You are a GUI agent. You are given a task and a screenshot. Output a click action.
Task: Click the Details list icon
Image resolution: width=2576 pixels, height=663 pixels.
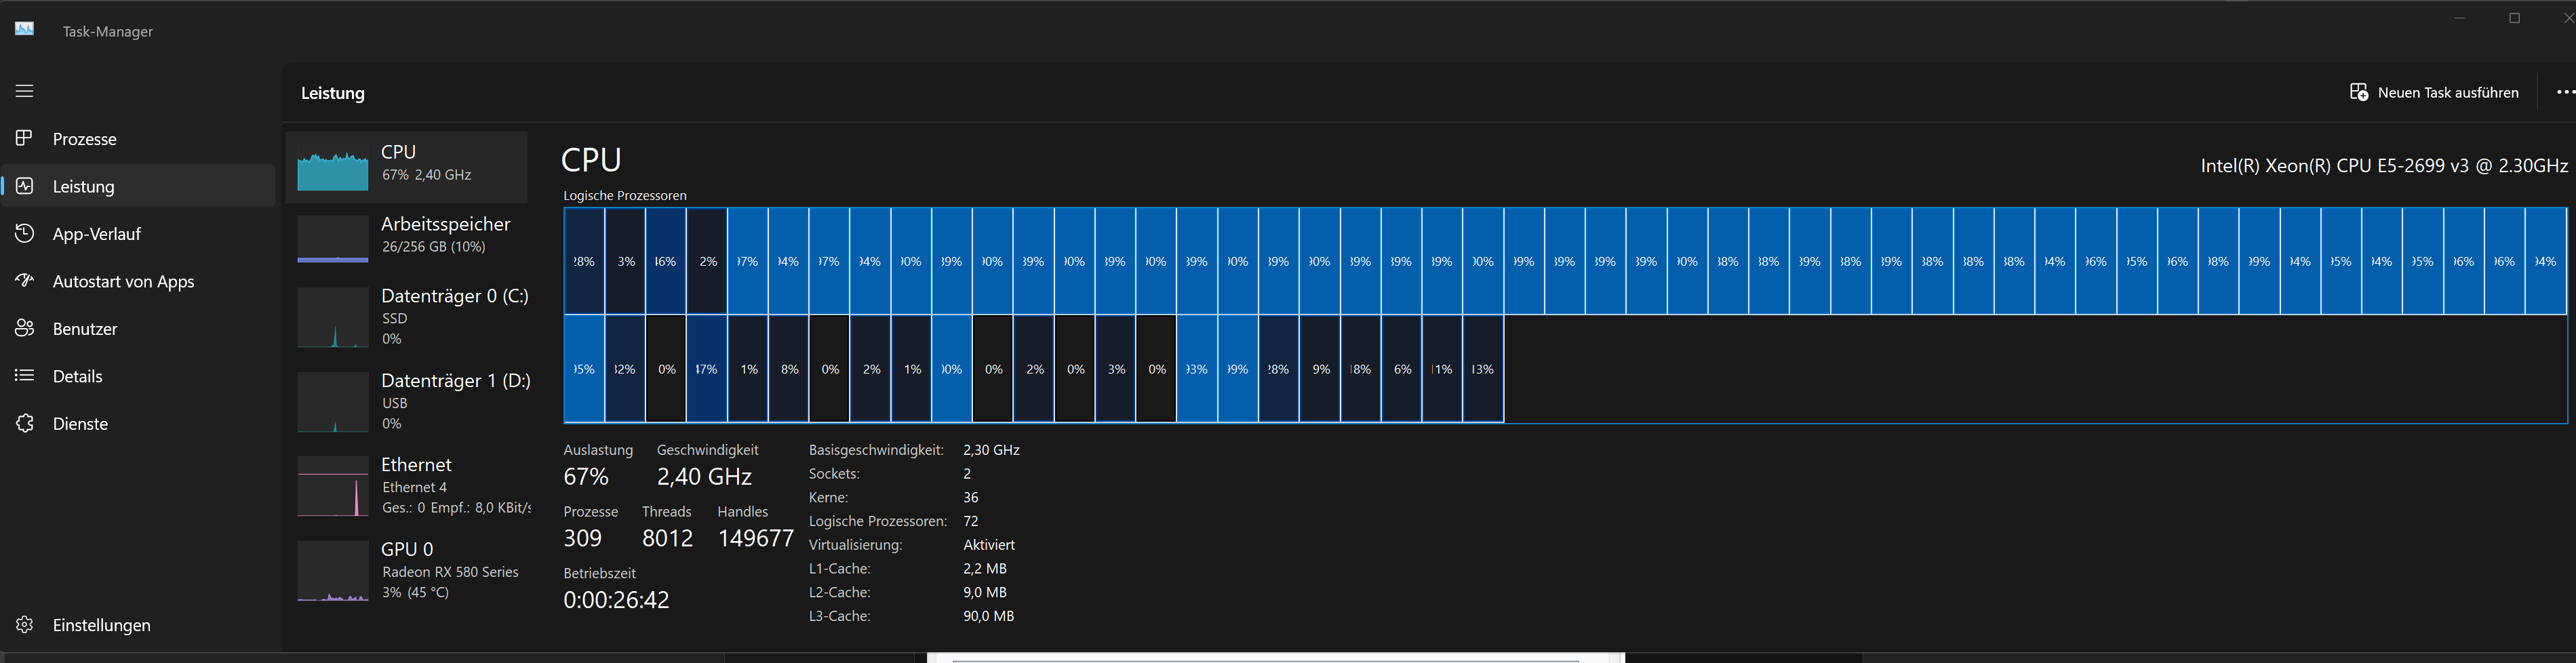tap(25, 376)
